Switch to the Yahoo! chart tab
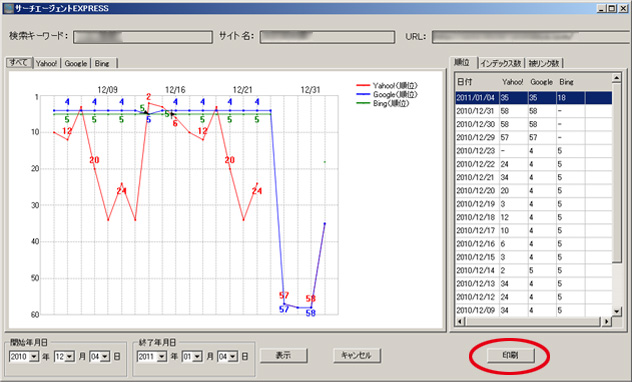Screen dimensions: 632x382 47,63
